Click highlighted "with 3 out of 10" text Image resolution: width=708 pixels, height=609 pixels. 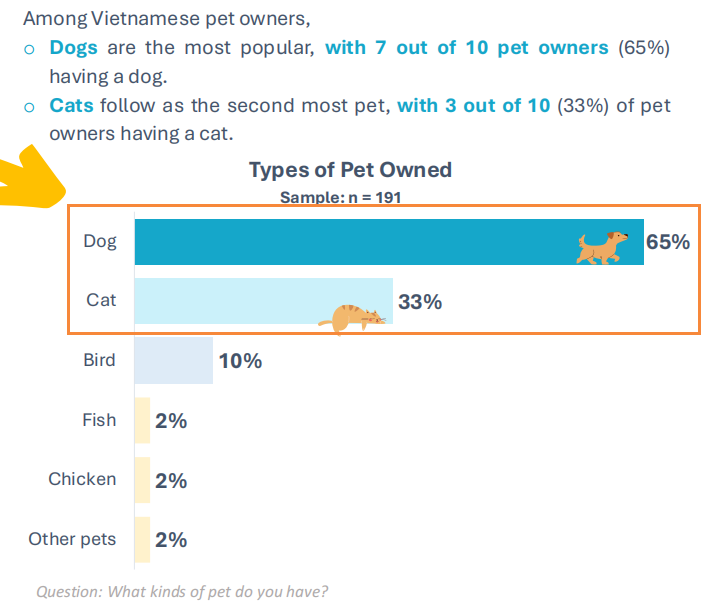(x=473, y=105)
